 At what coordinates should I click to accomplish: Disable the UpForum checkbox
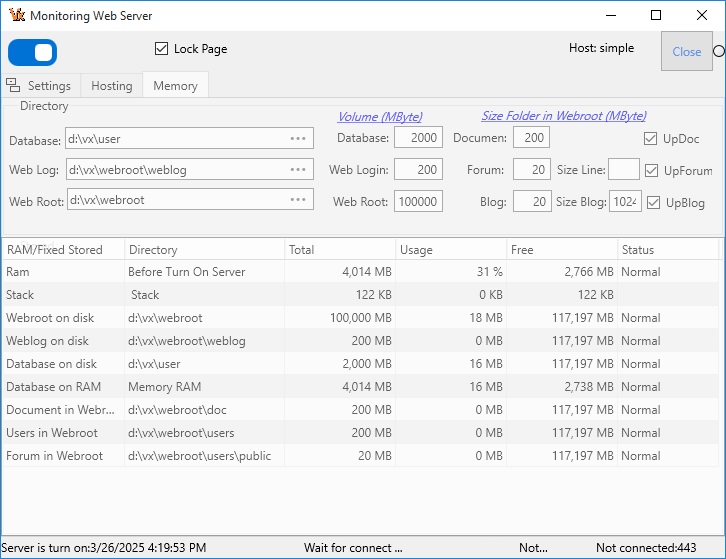[653, 171]
